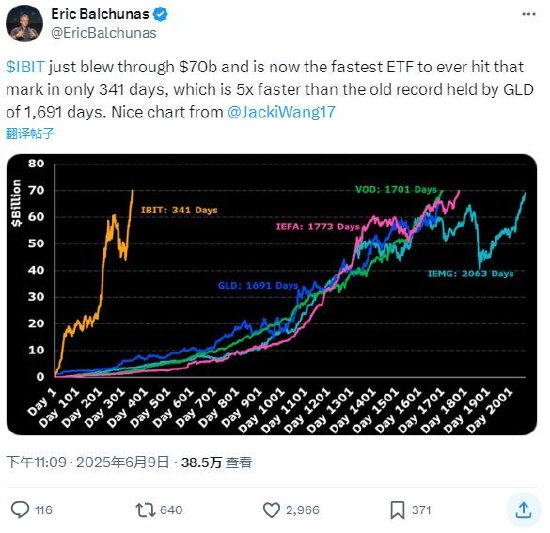This screenshot has height=533, width=550.
Task: Click the blue verified badge
Action: (x=161, y=15)
